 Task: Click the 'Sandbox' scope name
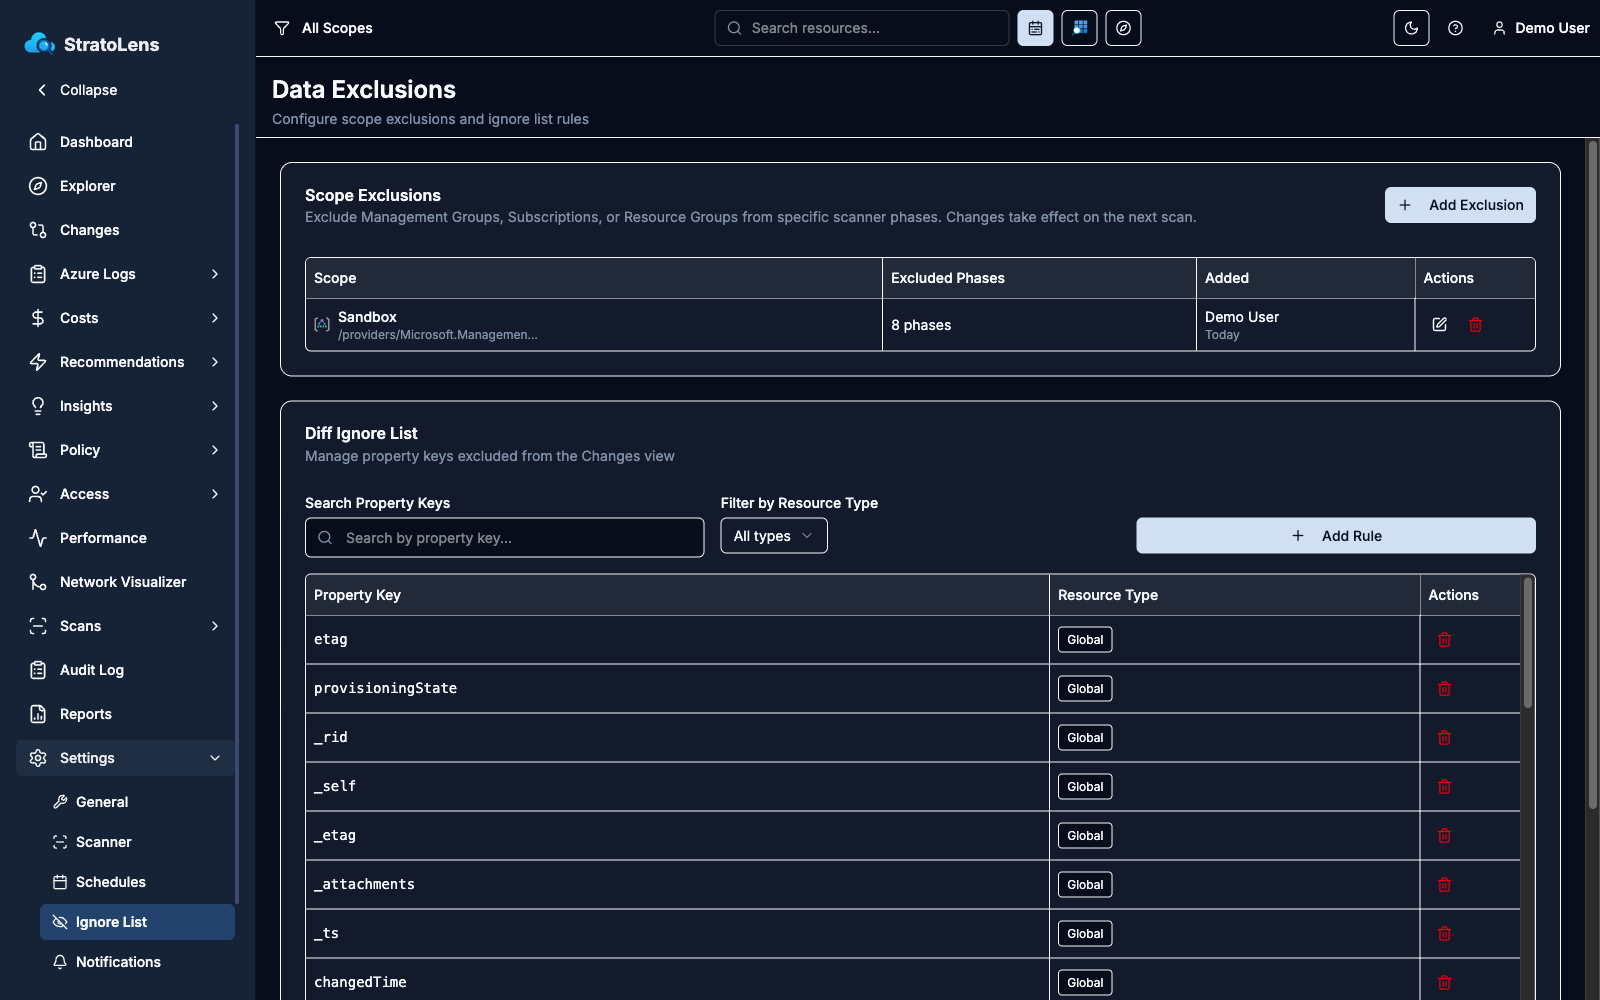[367, 317]
